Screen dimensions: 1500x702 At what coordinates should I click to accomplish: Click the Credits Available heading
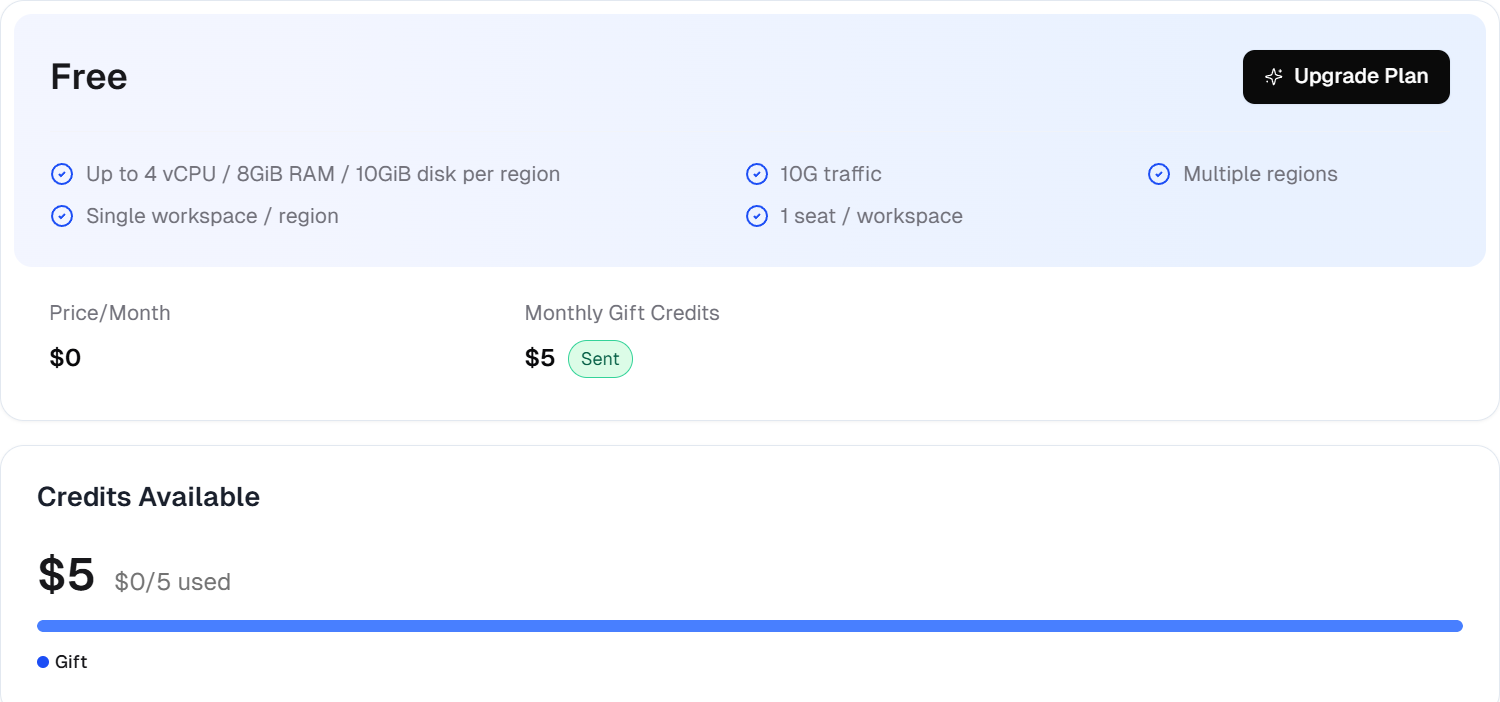click(148, 497)
